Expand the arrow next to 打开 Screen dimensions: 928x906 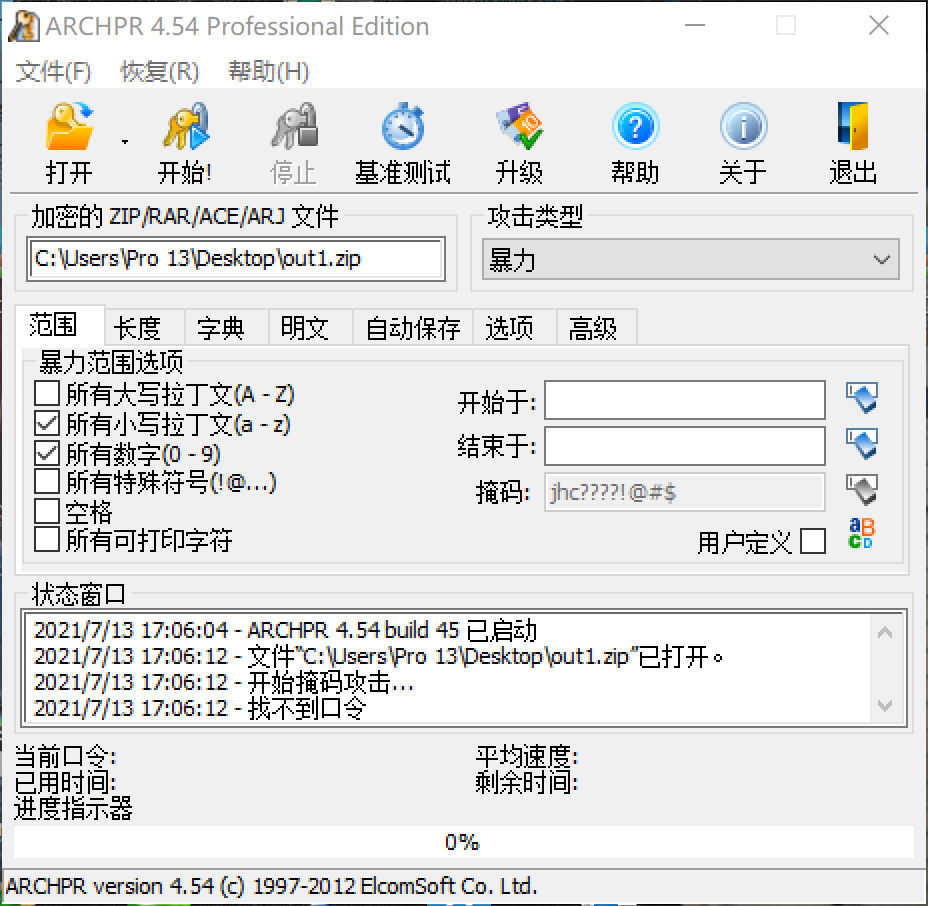[125, 142]
